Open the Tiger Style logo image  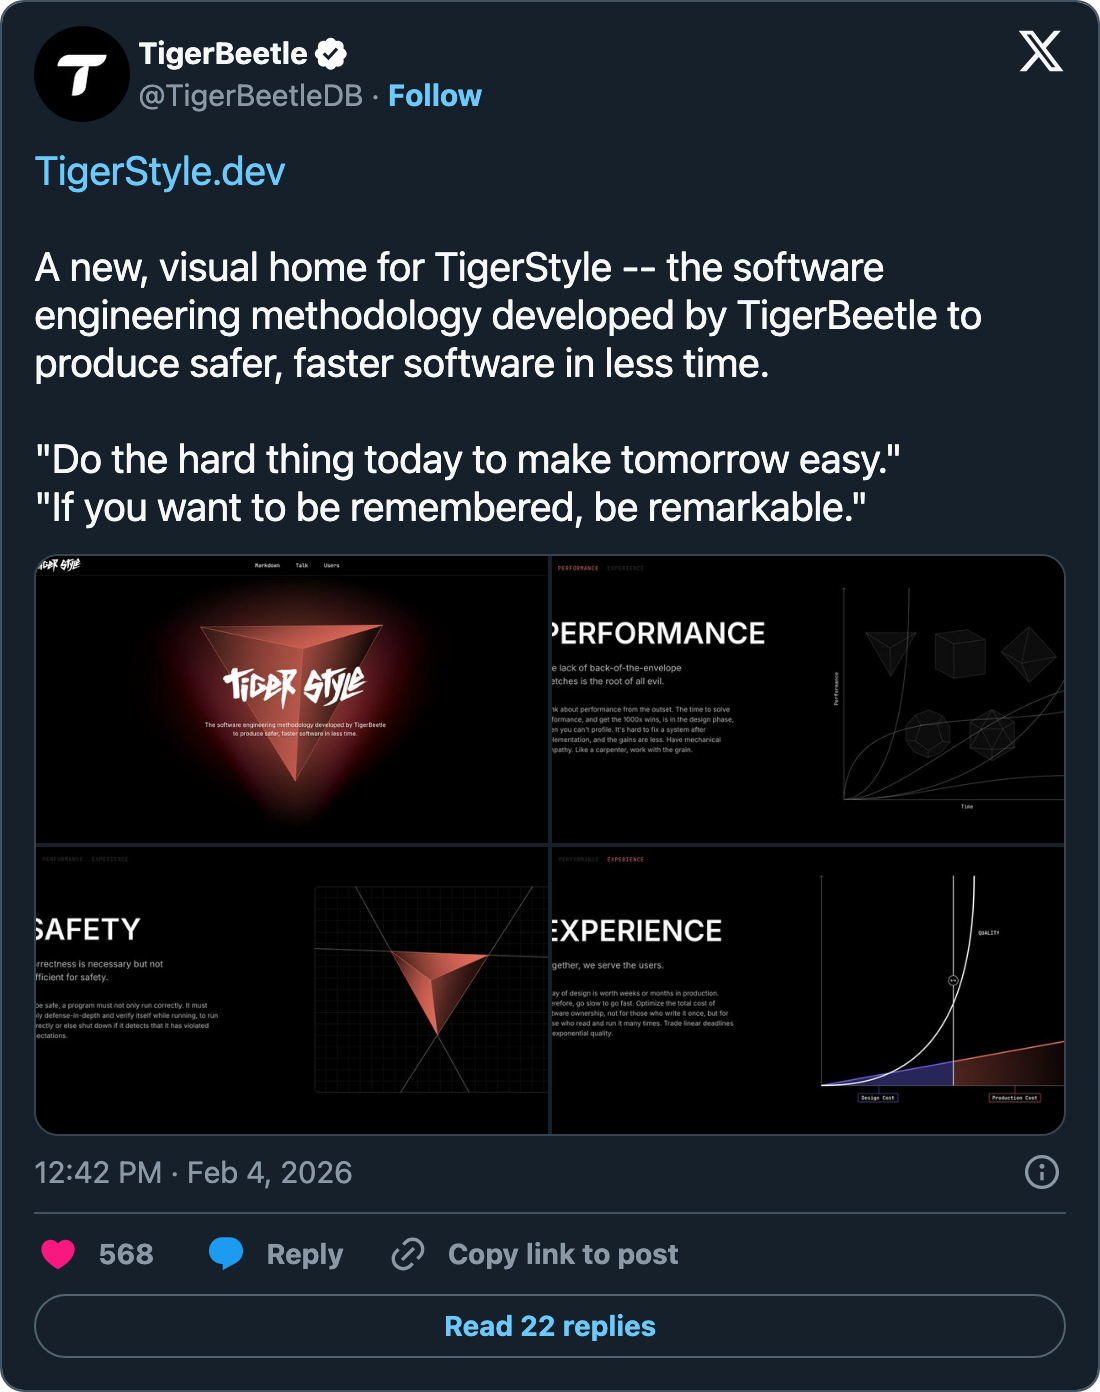tap(292, 700)
